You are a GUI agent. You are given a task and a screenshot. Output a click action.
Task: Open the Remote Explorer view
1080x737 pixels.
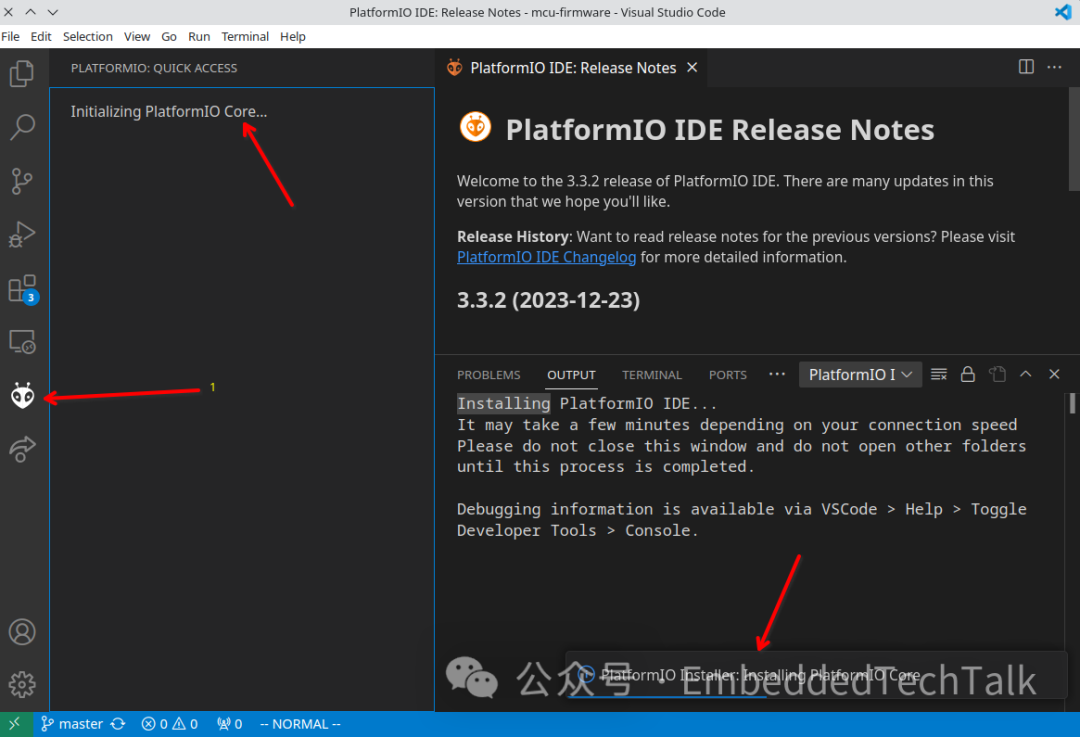point(23,341)
